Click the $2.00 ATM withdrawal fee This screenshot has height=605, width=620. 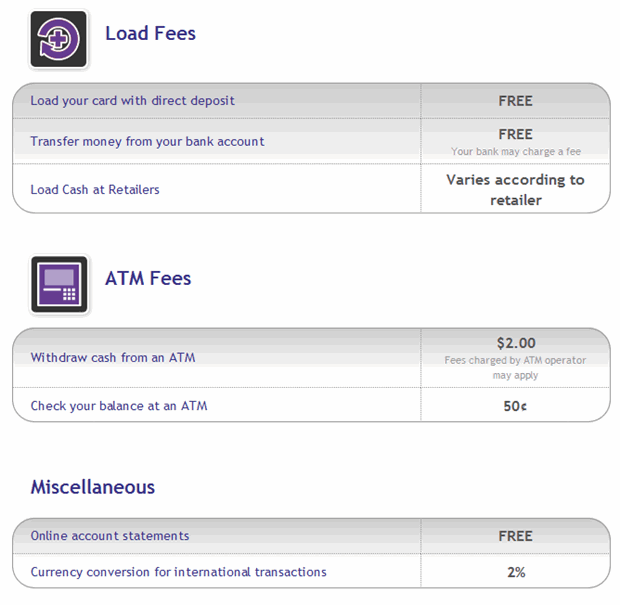516,343
